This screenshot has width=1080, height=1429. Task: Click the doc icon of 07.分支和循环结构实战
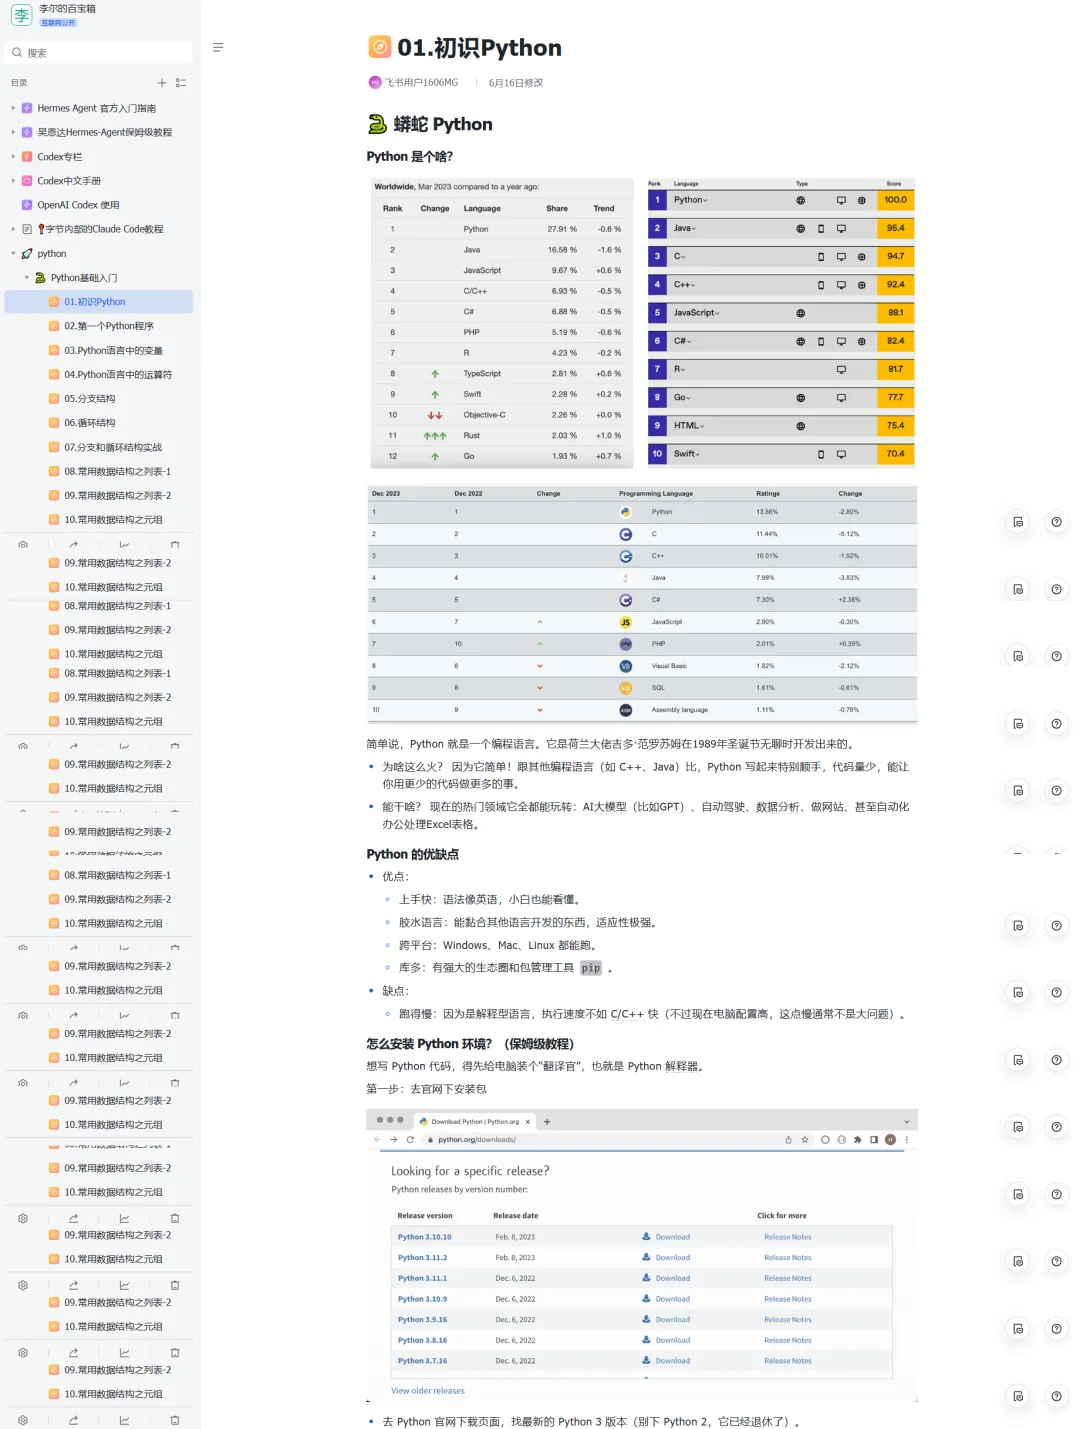[x=55, y=448]
